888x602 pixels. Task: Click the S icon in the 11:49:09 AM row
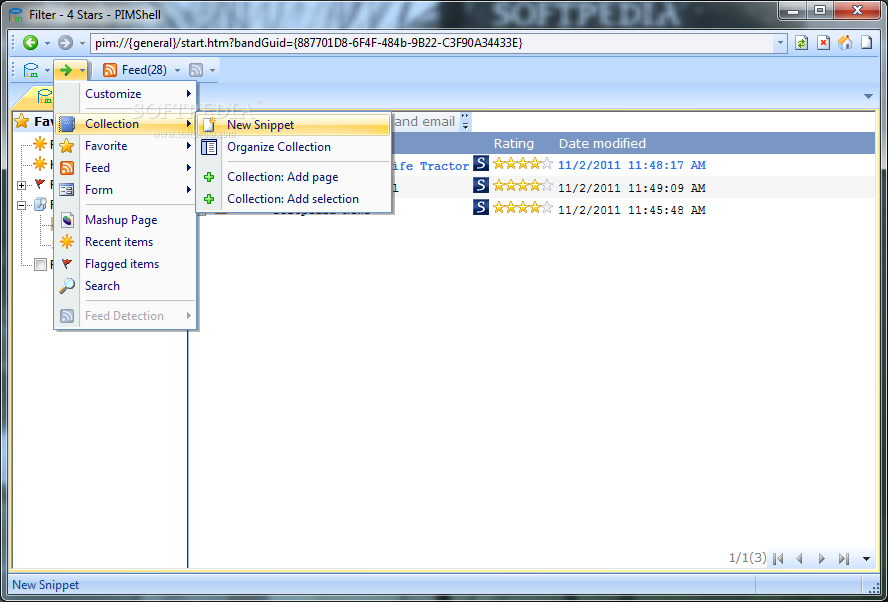pyautogui.click(x=481, y=185)
